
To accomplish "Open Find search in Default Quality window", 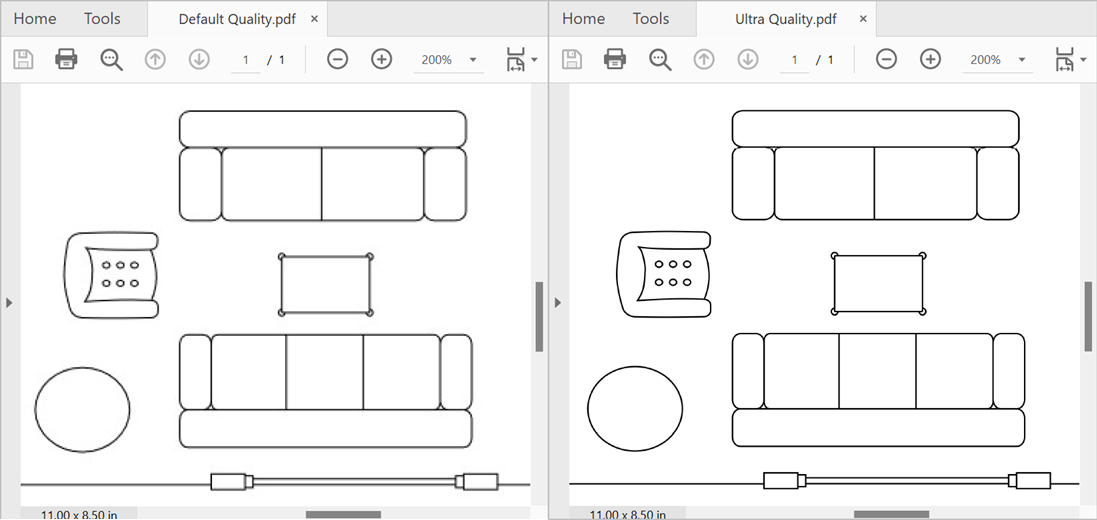I will pos(111,59).
